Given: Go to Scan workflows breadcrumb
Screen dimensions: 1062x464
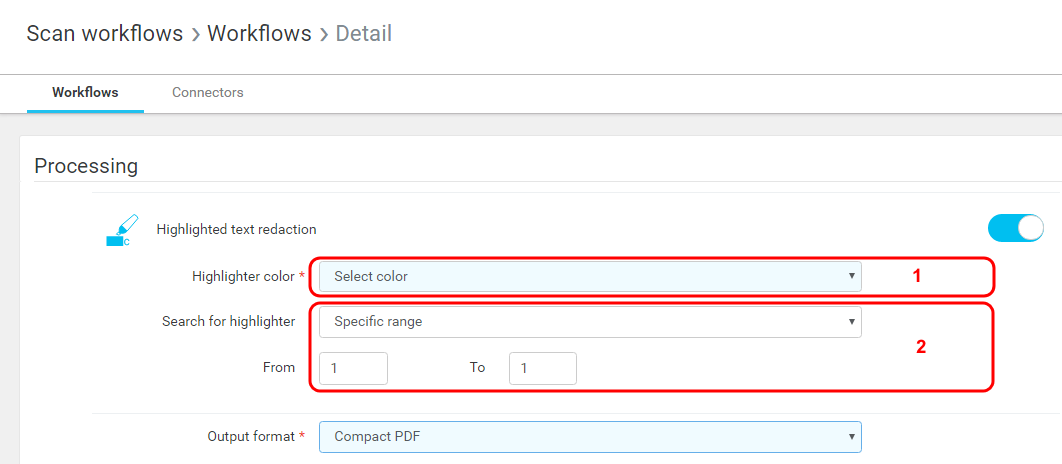Looking at the screenshot, I should 105,34.
